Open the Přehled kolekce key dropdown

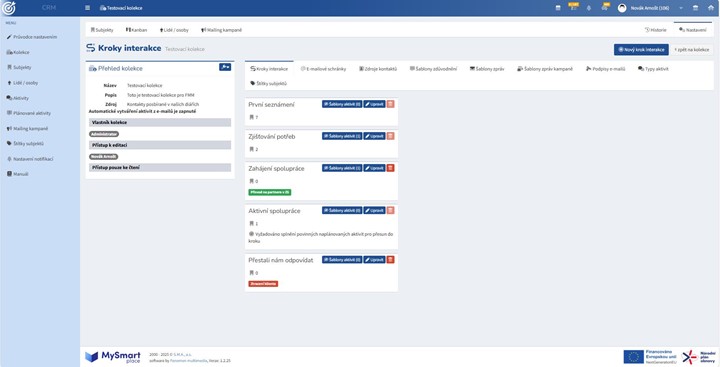tap(225, 67)
